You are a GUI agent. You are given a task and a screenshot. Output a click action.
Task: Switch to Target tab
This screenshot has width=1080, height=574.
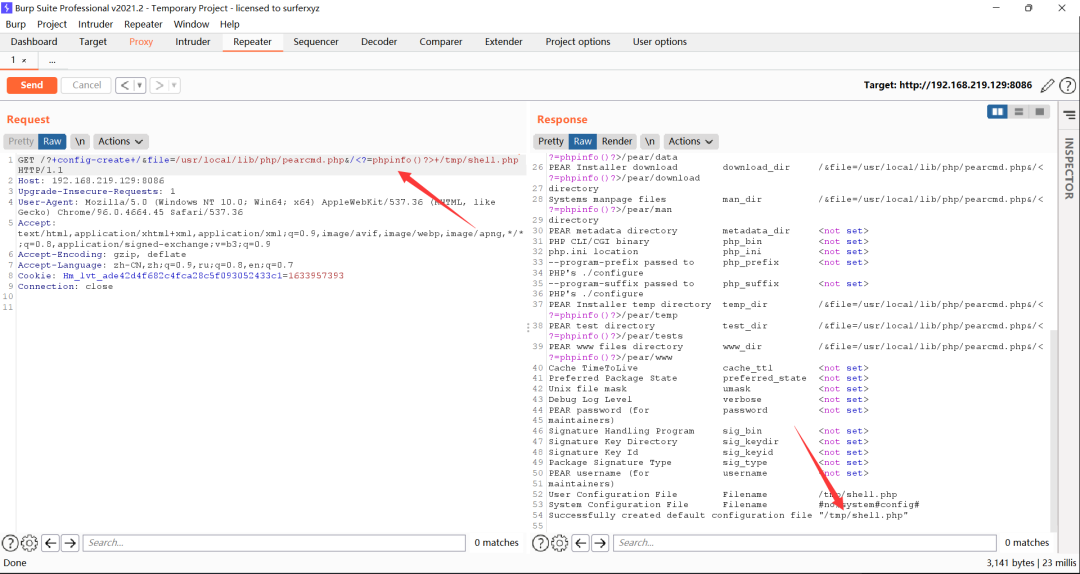coord(93,41)
